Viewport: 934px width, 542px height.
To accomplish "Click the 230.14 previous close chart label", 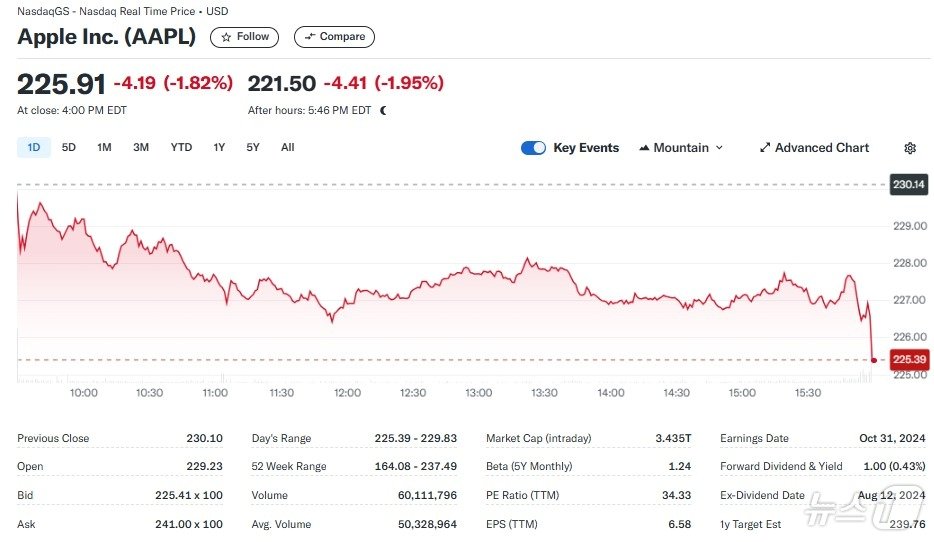I will click(x=908, y=185).
